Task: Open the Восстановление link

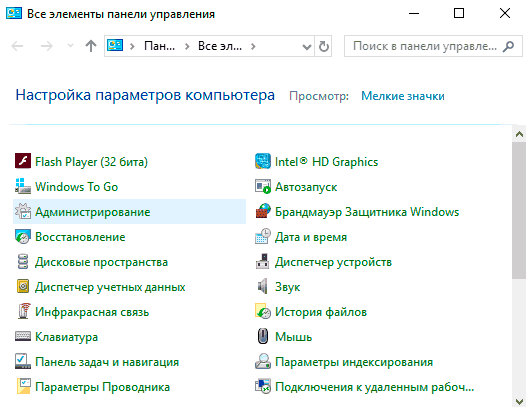Action: 80,237
